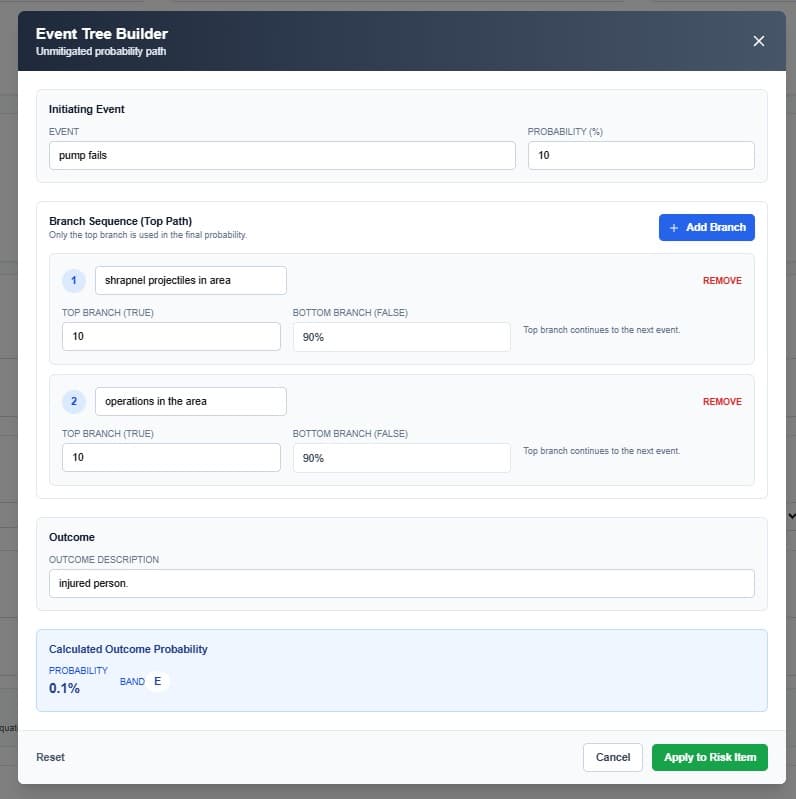Viewport: 796px width, 799px height.
Task: Click the initiating event Probability (%) field
Action: (640, 156)
